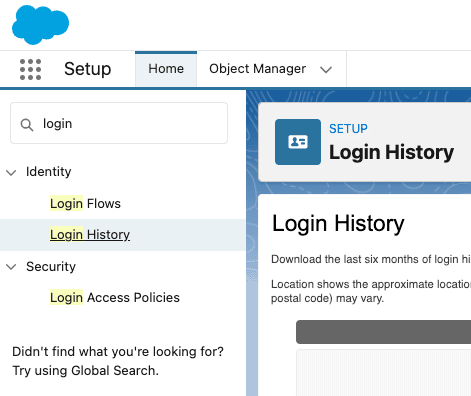Click the Security section label

point(51,267)
